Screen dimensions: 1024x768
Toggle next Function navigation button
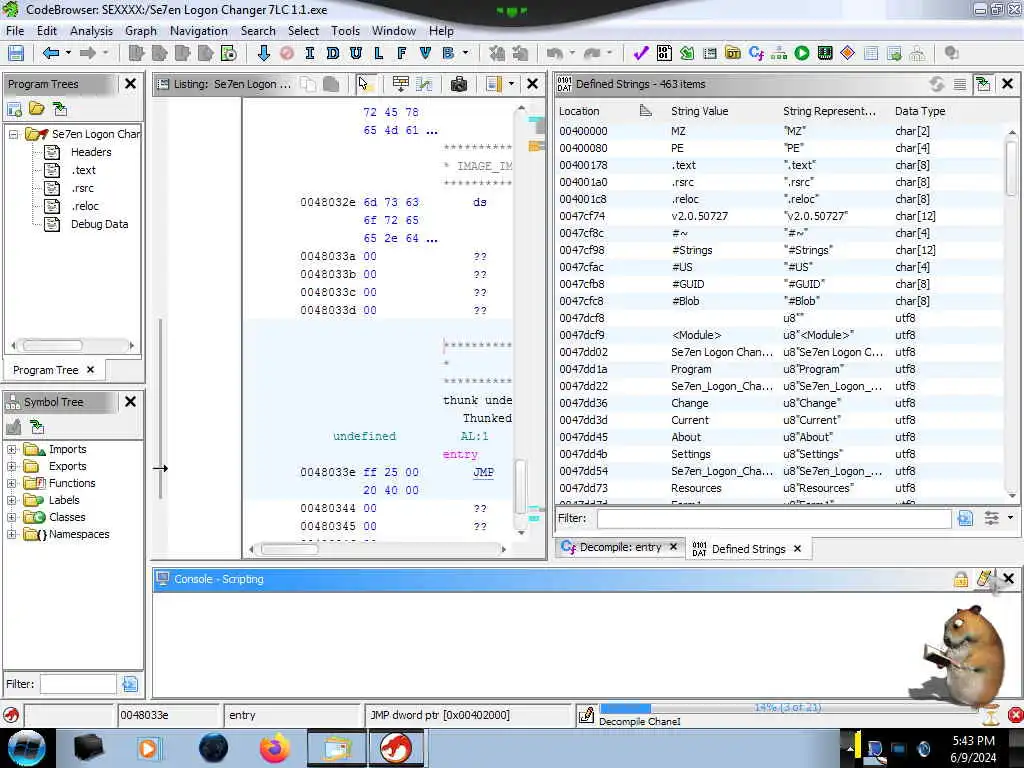[x=402, y=54]
